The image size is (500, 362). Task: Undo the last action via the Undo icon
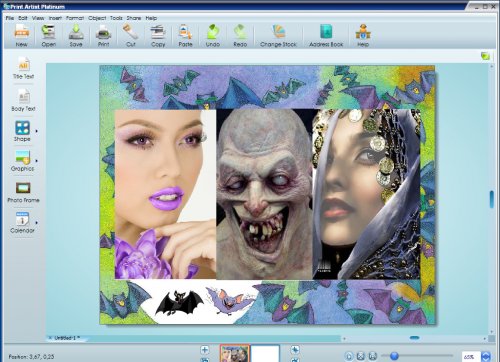pos(213,32)
